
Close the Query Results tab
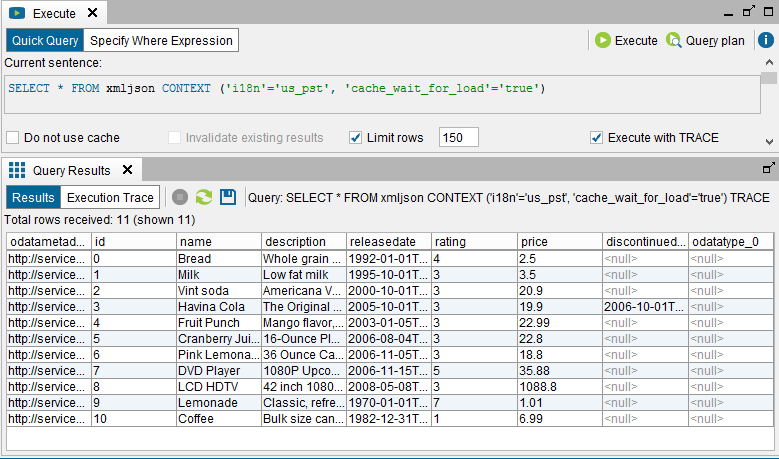point(128,170)
